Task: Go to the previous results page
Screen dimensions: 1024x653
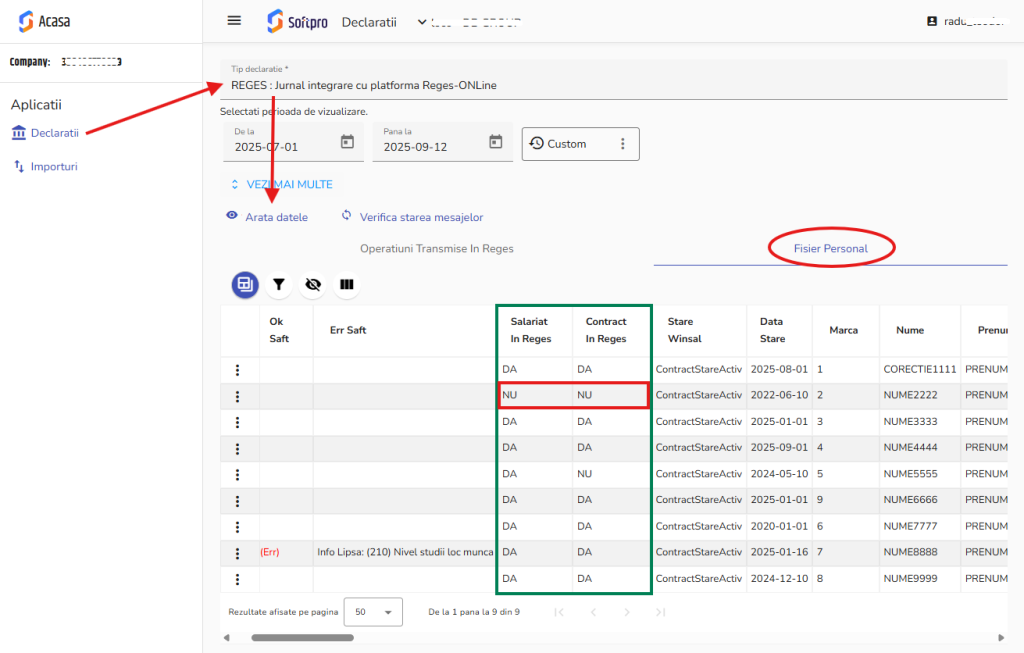Action: (x=593, y=612)
